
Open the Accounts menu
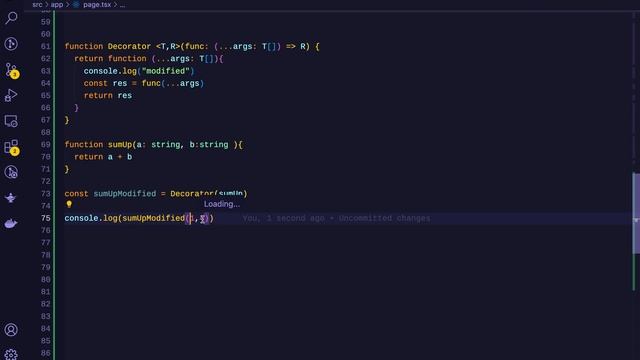click(11, 329)
